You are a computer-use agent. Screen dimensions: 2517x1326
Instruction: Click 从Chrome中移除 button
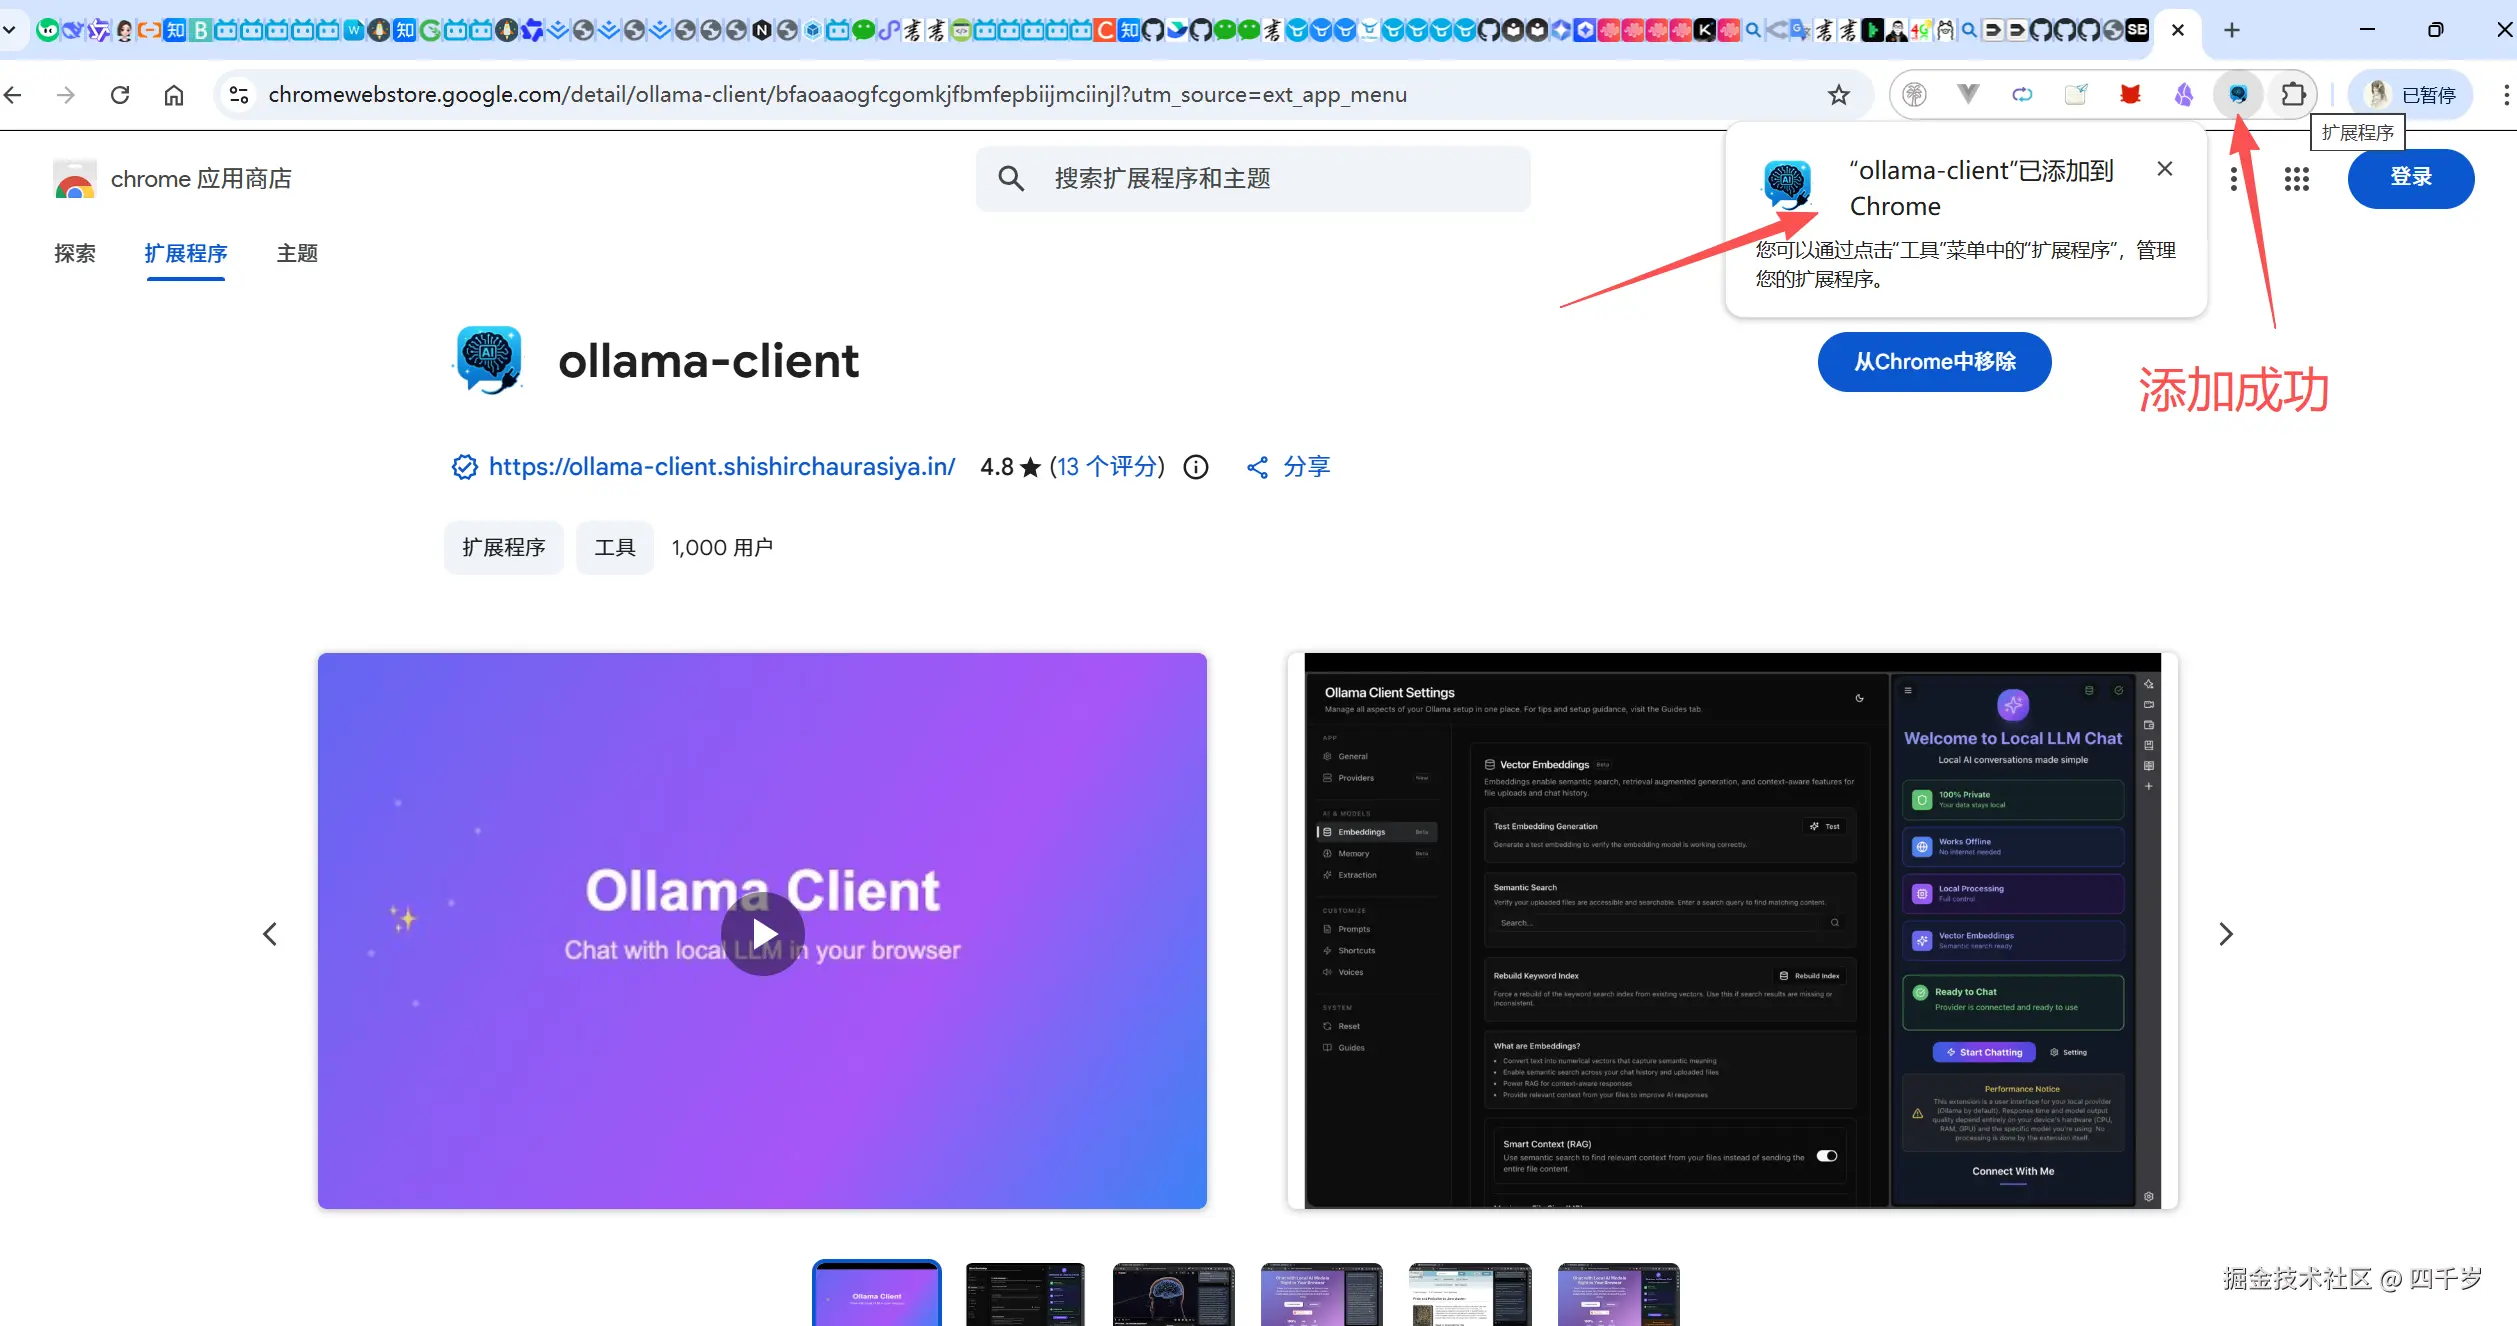click(x=1934, y=362)
